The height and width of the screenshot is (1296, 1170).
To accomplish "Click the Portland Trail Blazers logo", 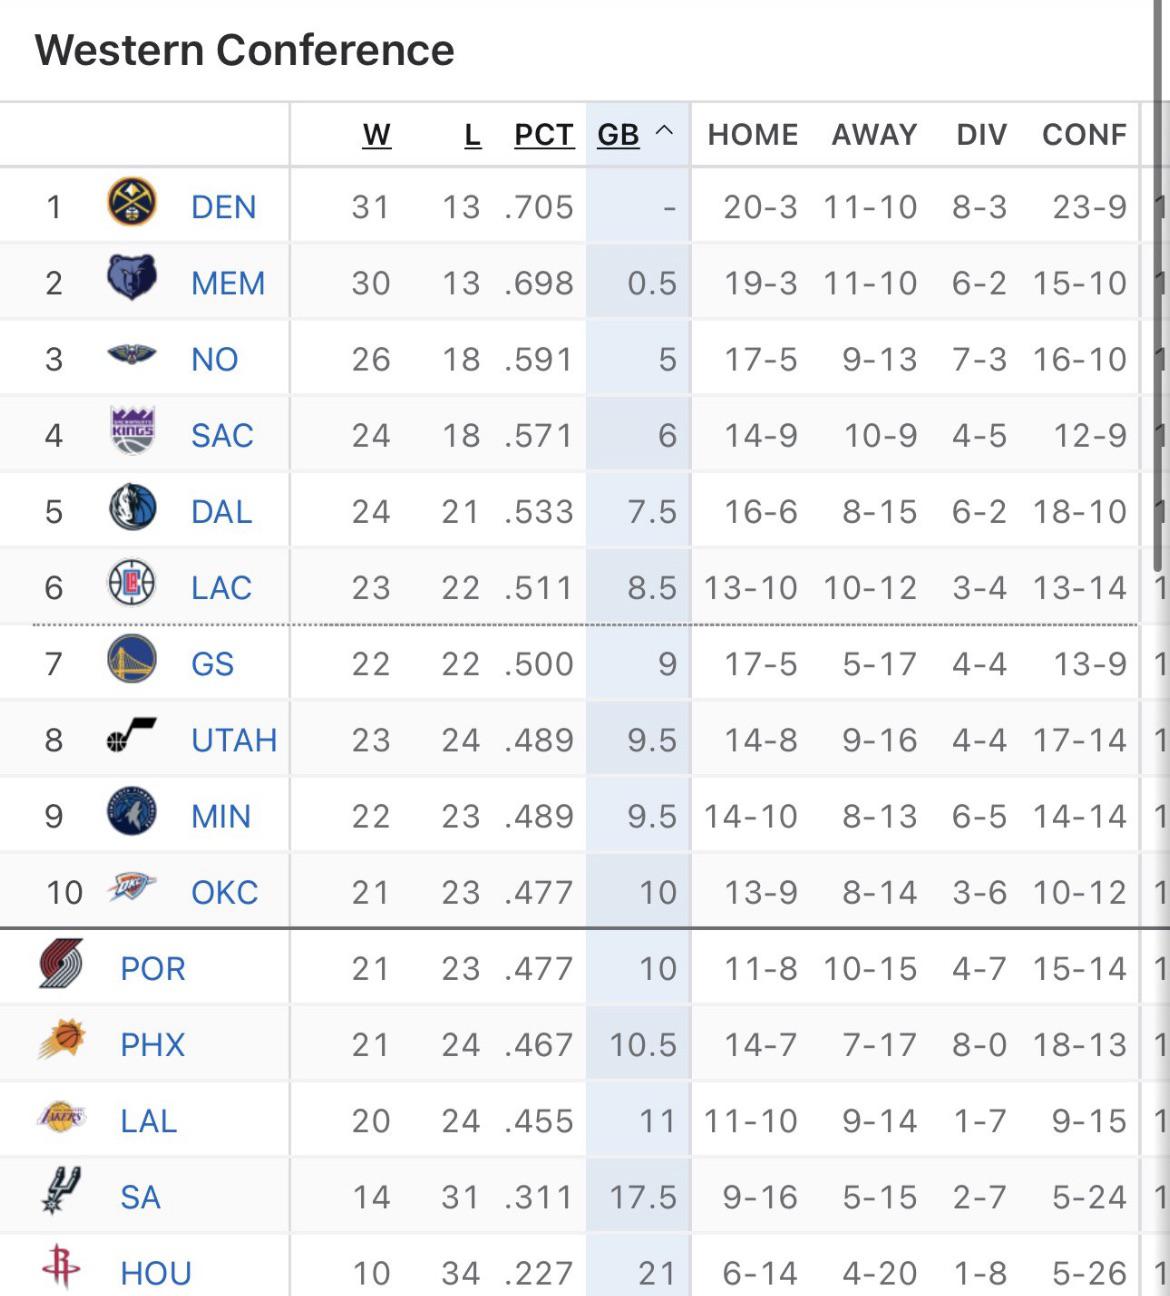I will tap(60, 965).
